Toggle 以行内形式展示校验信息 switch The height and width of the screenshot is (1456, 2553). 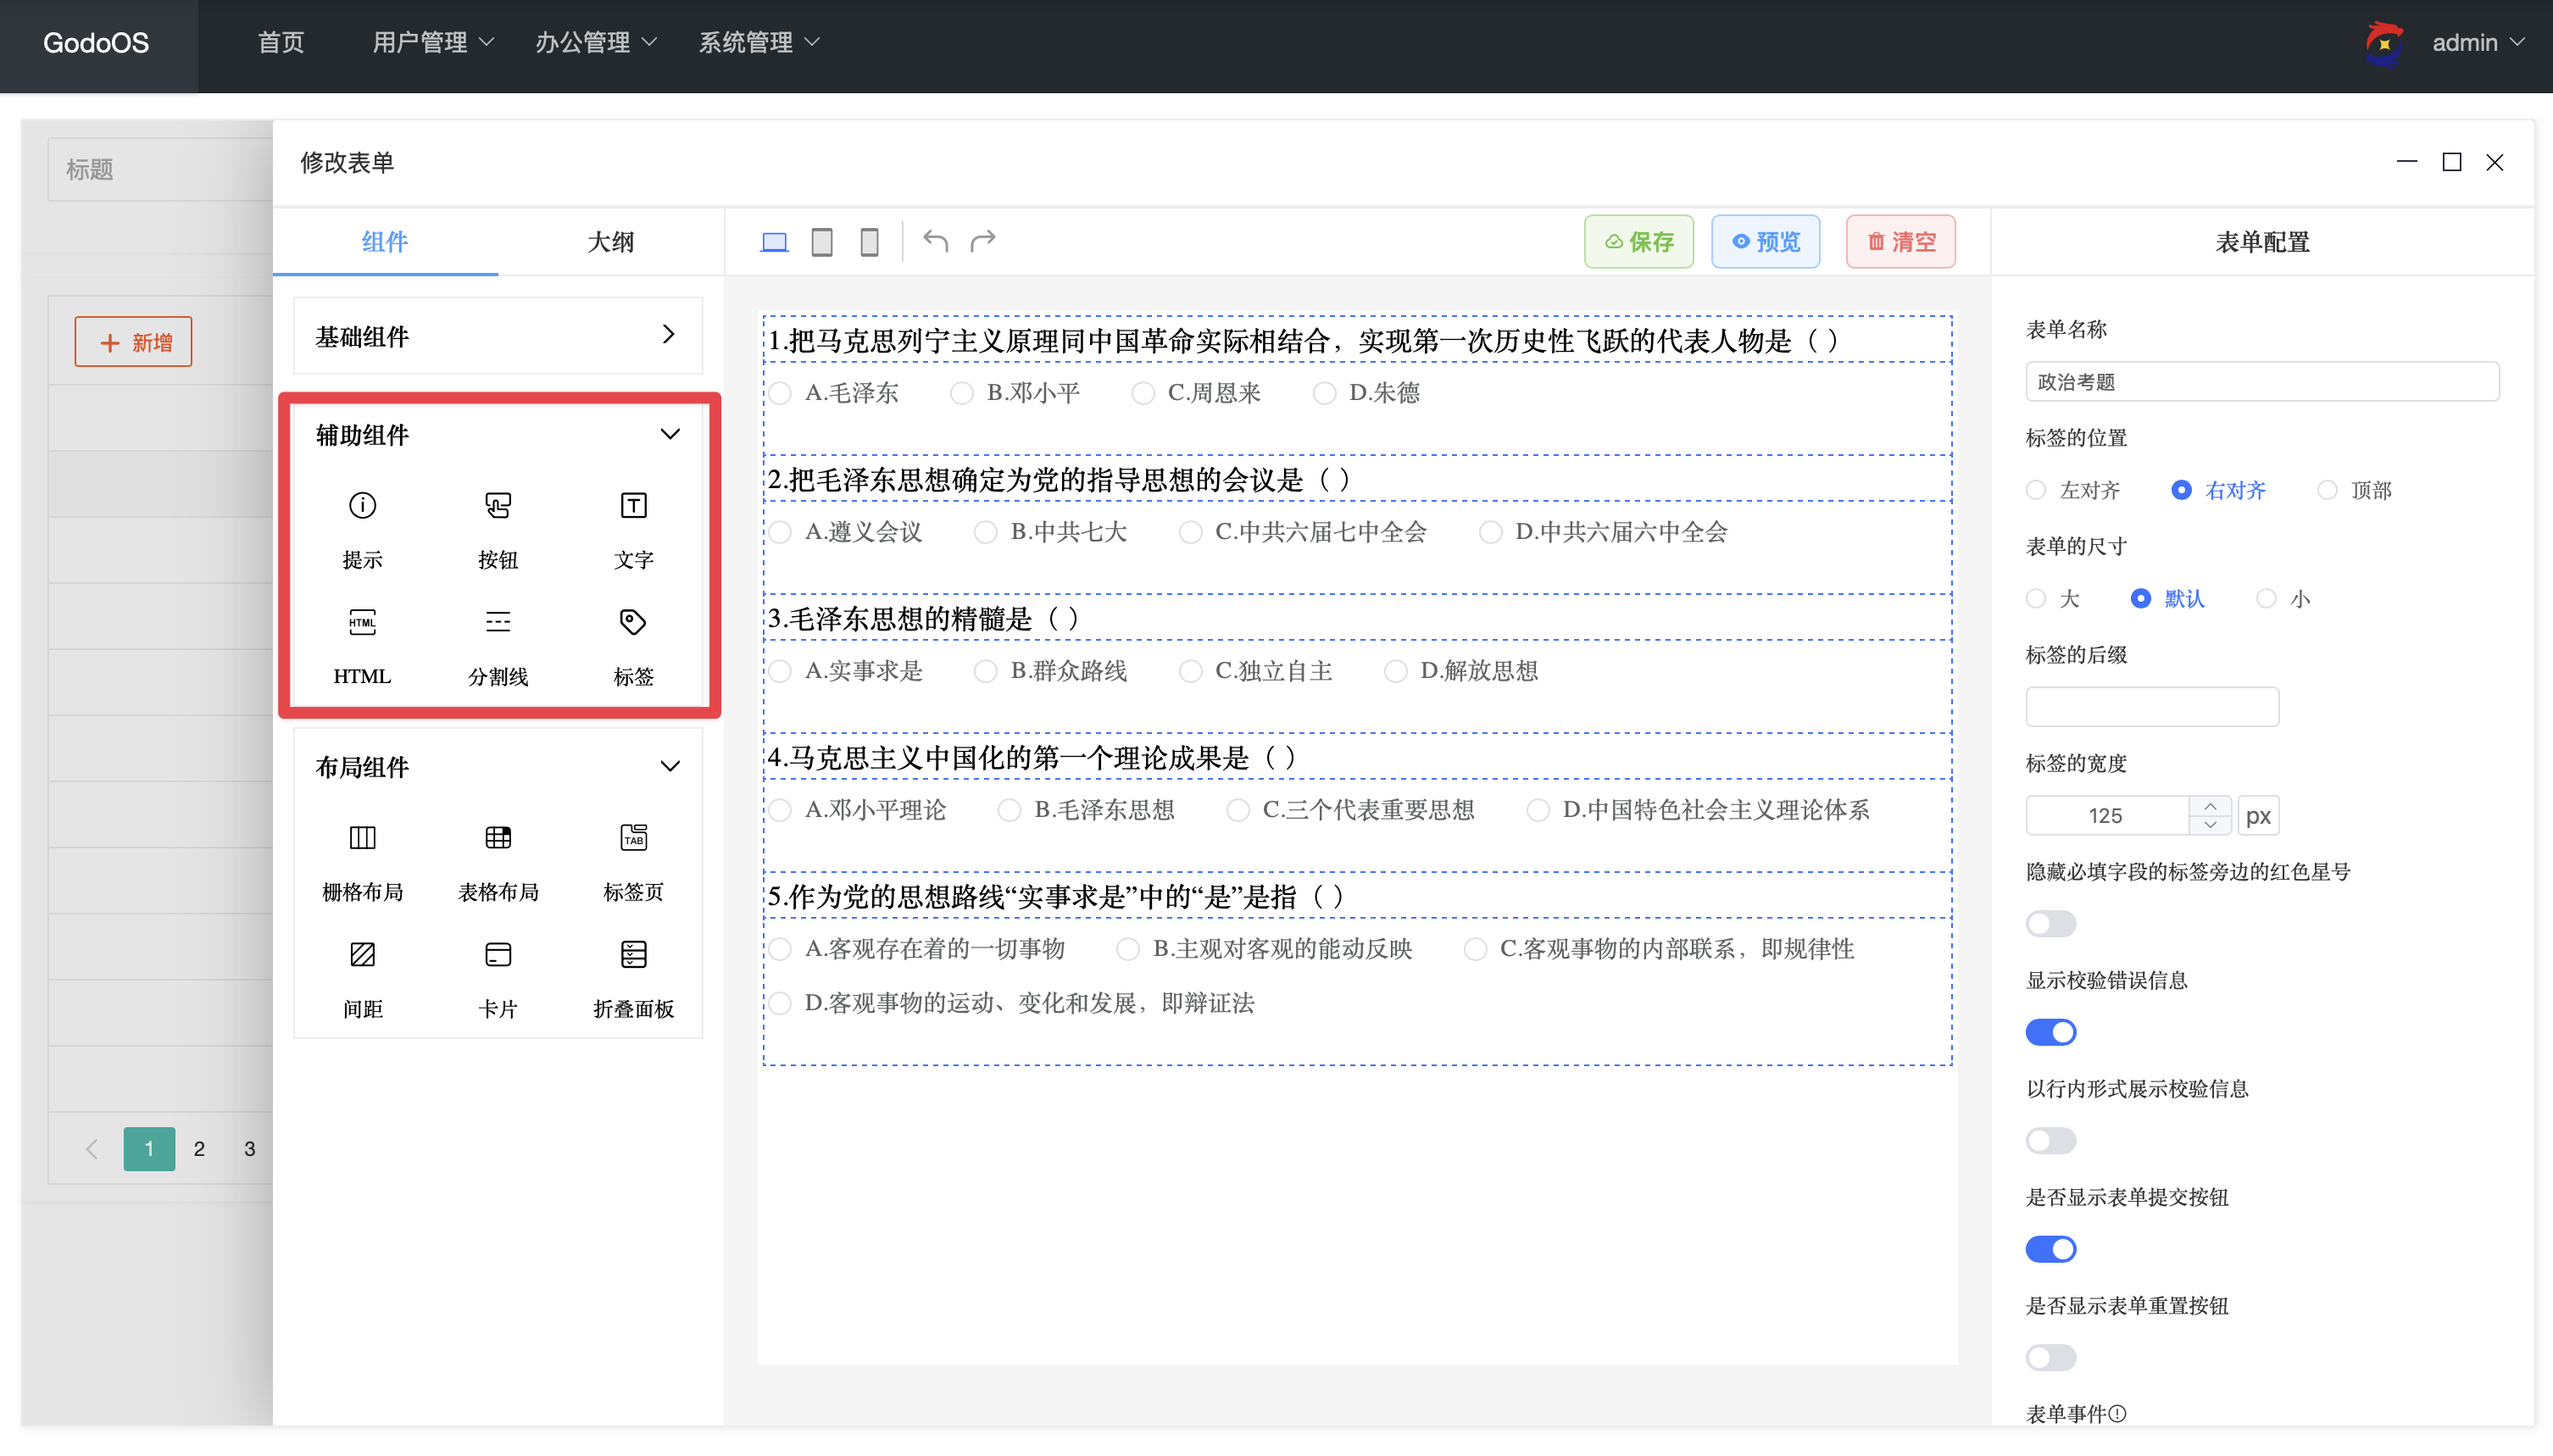(2050, 1140)
